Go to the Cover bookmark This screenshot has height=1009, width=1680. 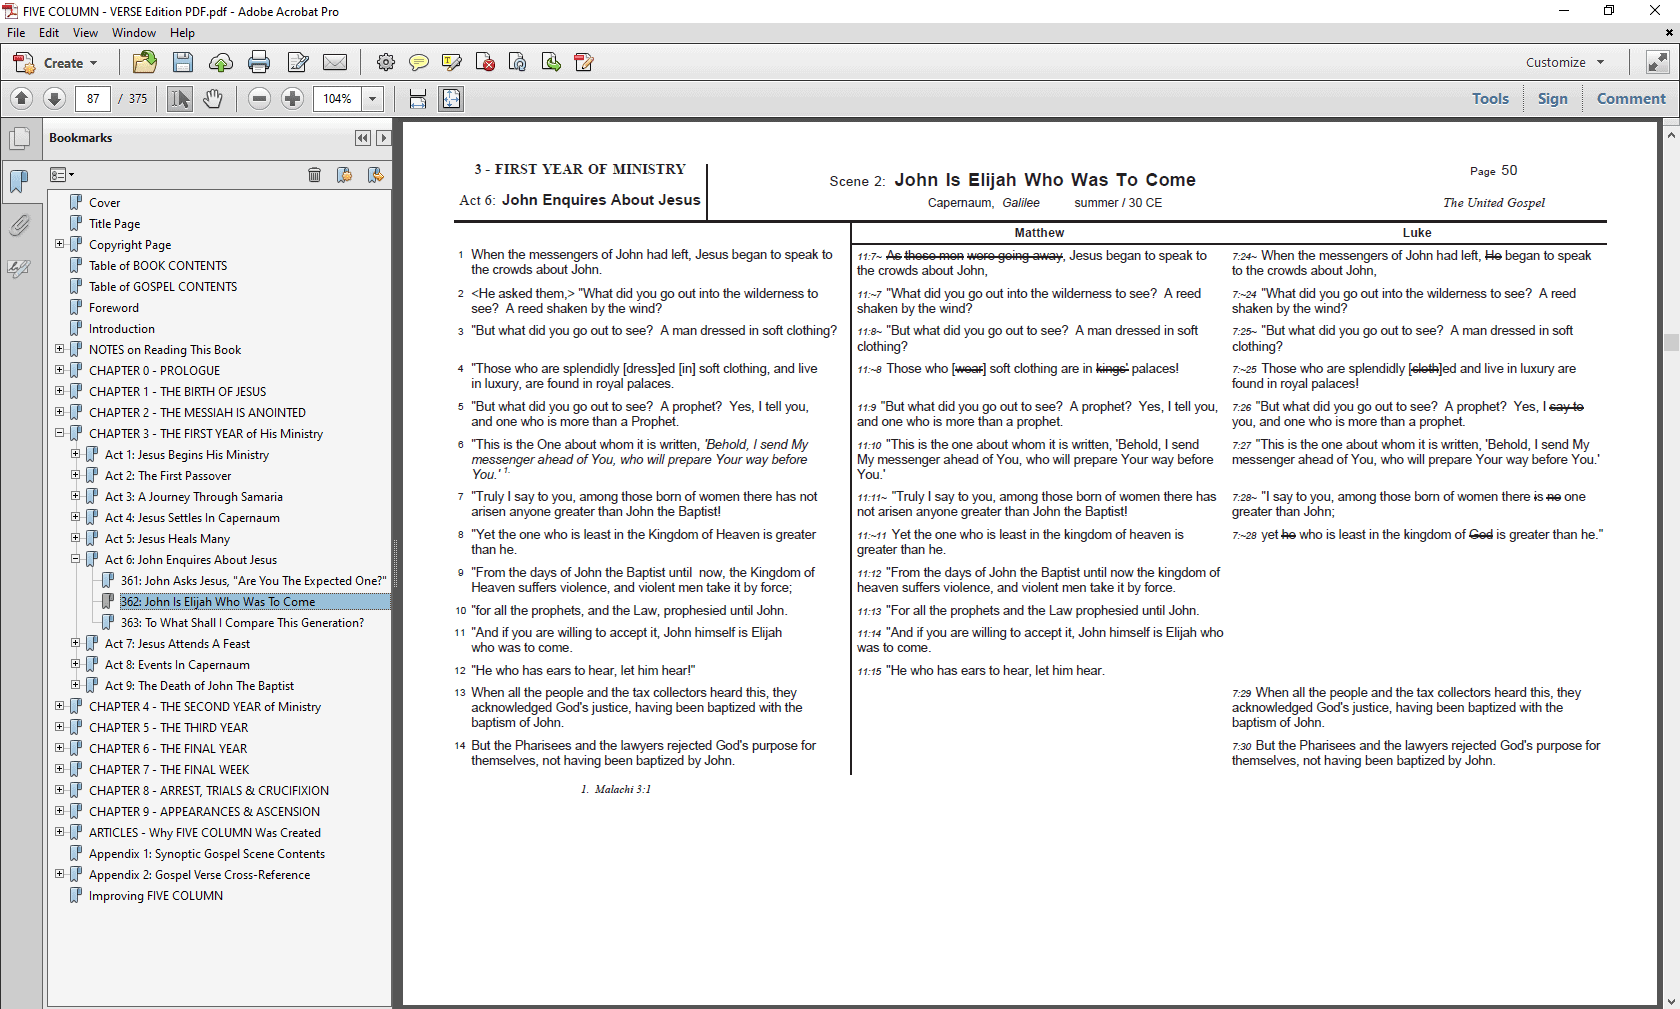point(104,202)
